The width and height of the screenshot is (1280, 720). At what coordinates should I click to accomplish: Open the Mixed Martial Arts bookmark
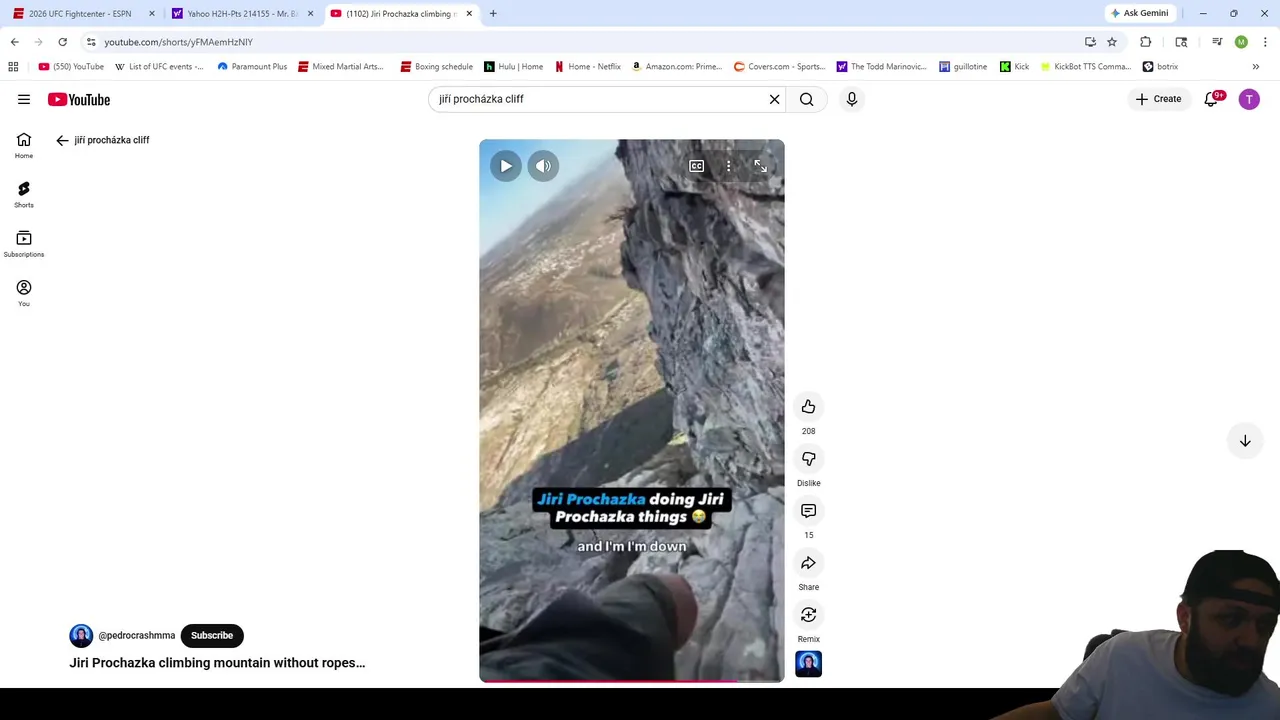tap(341, 67)
